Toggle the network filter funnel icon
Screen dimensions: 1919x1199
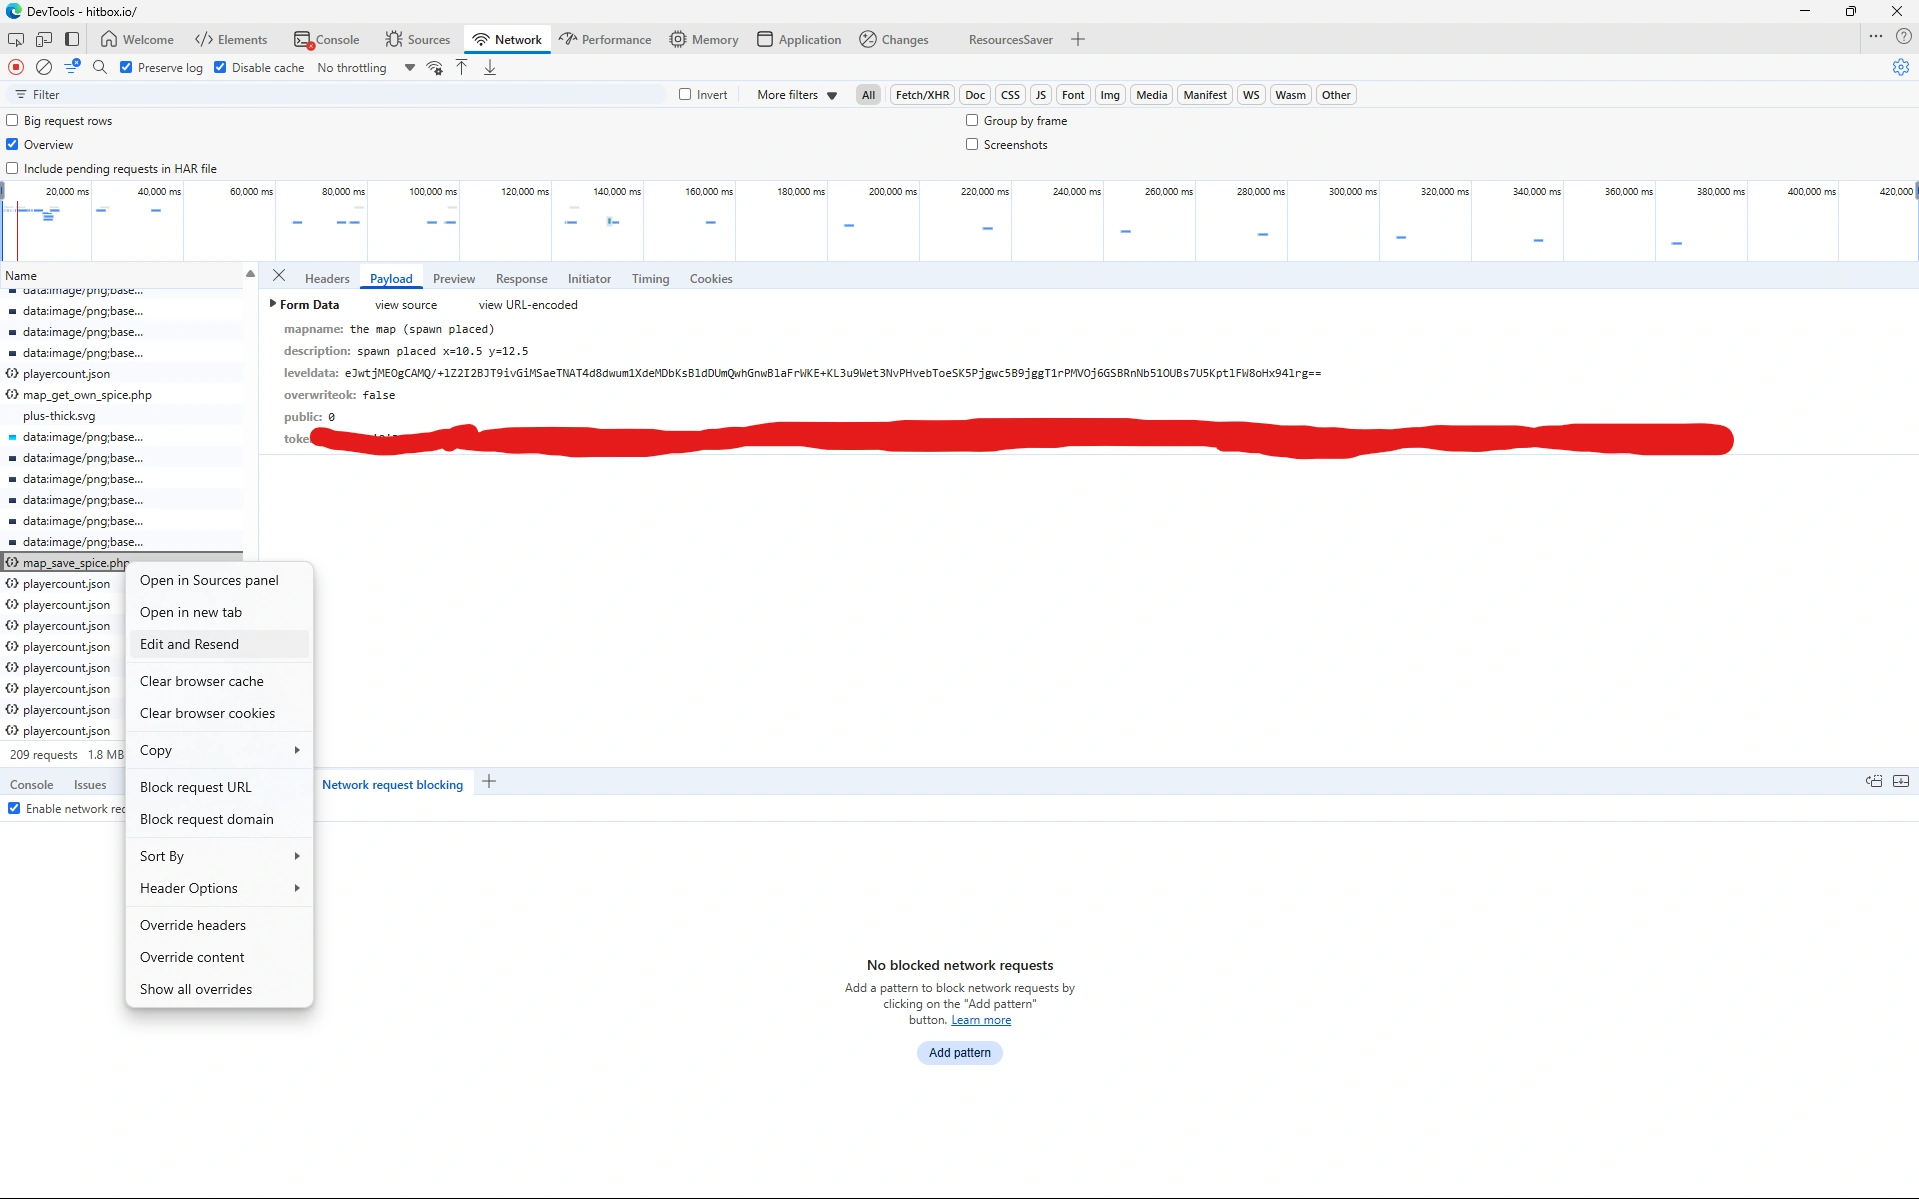click(72, 67)
